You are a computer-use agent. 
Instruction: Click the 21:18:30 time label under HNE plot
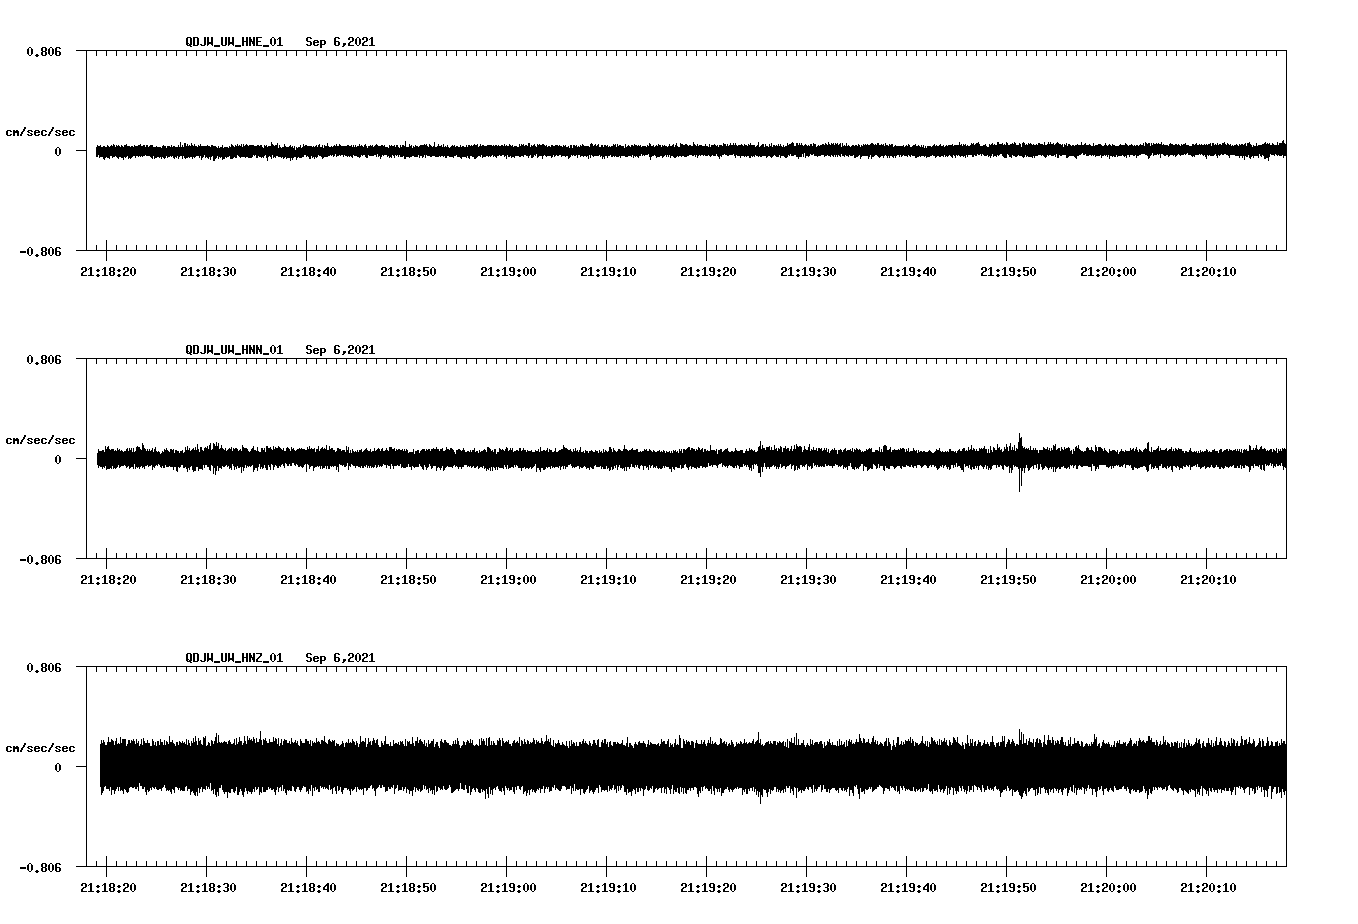(x=208, y=272)
